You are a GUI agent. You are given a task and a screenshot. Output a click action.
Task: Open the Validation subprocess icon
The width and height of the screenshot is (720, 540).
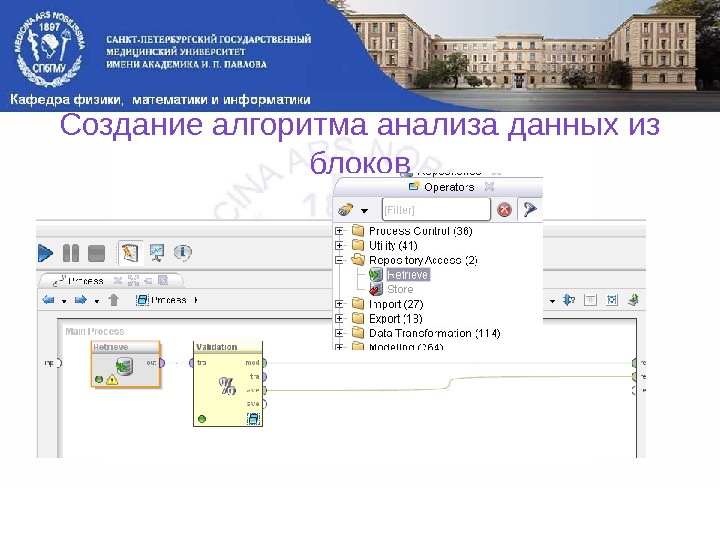tap(253, 418)
